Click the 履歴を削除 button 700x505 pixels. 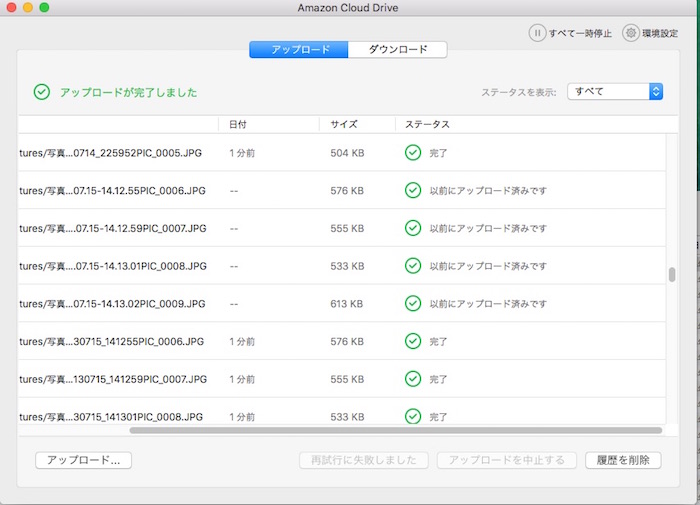point(623,460)
